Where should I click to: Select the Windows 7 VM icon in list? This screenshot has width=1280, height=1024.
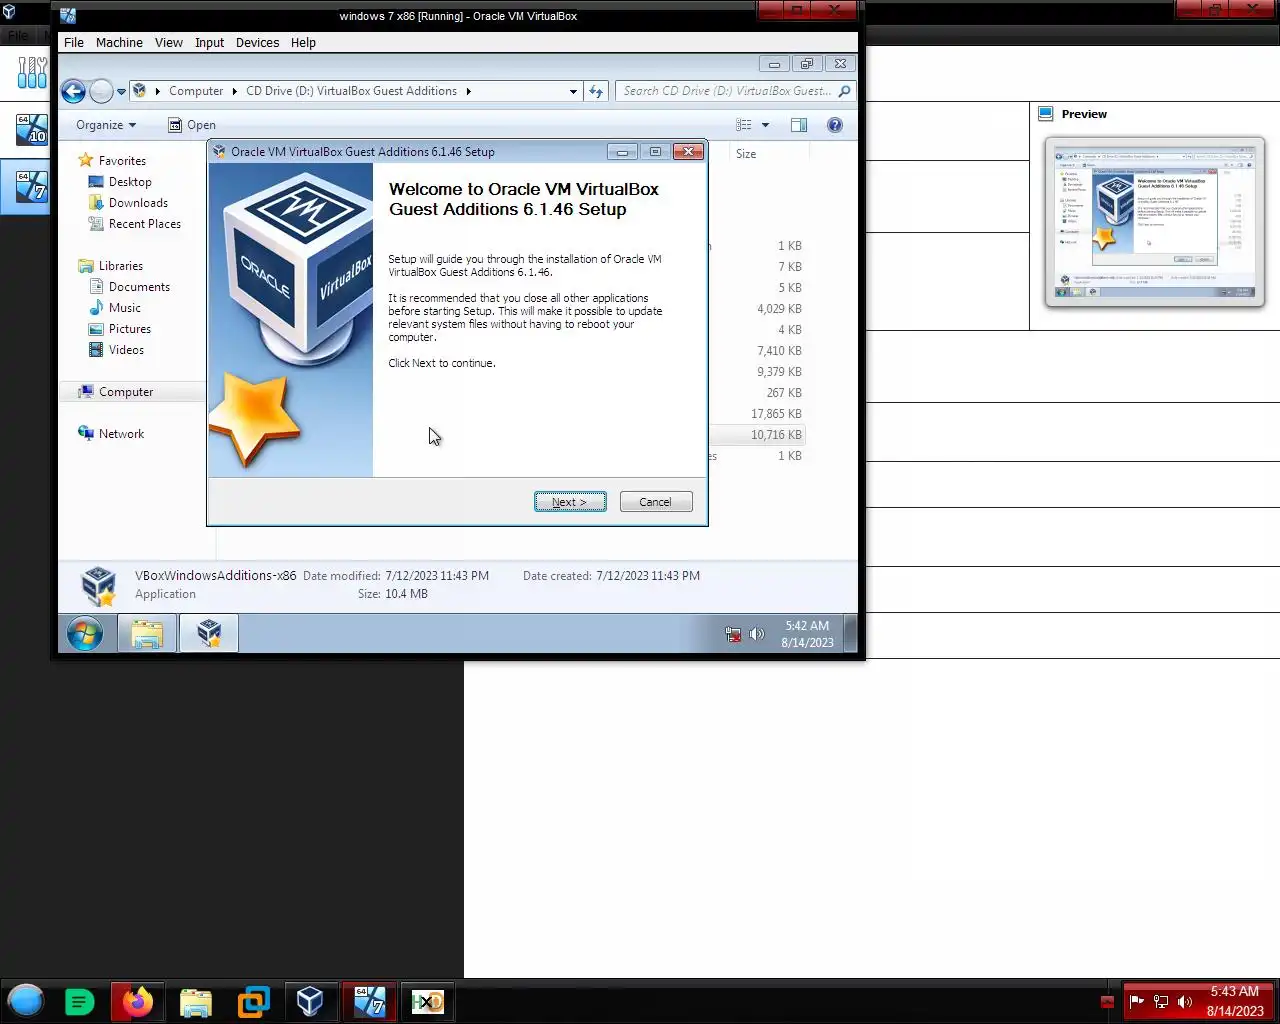click(31, 187)
